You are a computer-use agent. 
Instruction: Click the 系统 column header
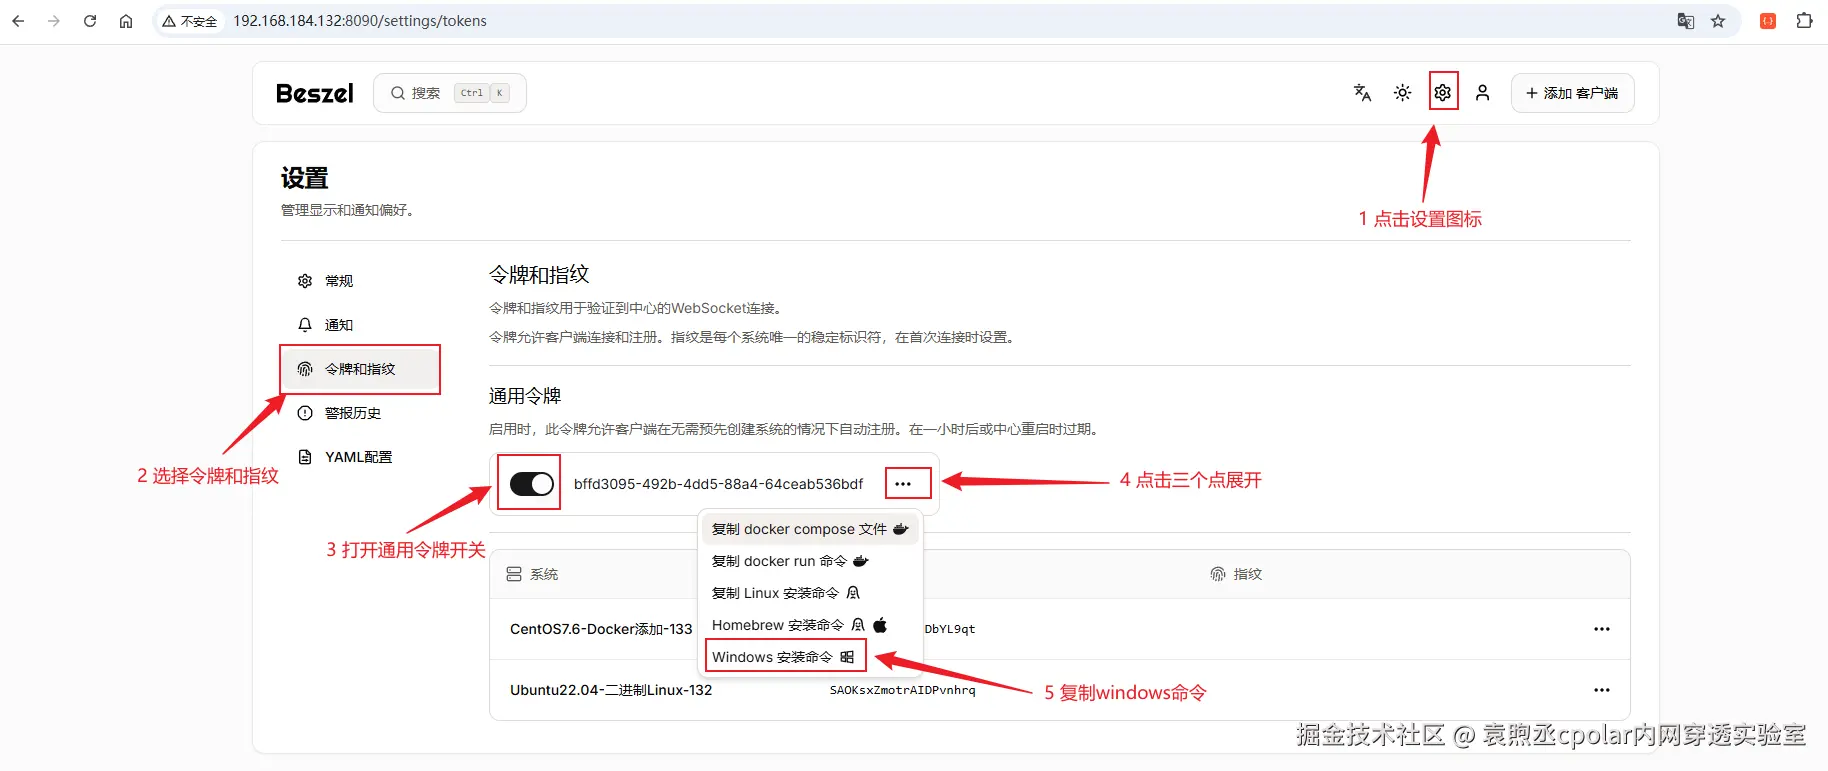point(532,574)
